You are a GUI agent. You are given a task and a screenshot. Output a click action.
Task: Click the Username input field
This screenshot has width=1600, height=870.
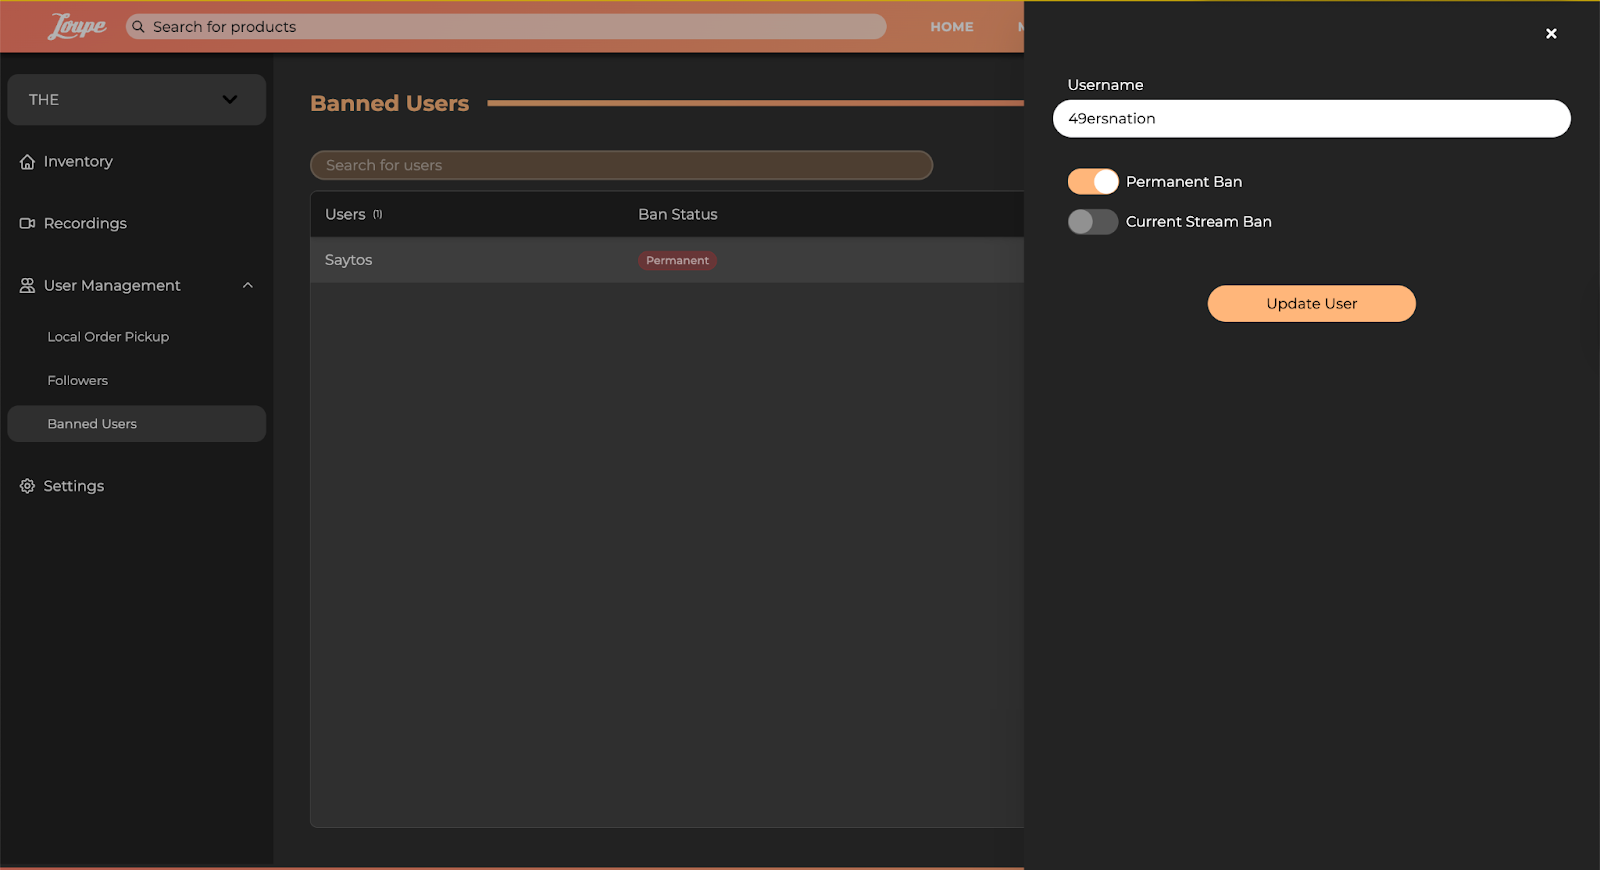[x=1311, y=119]
